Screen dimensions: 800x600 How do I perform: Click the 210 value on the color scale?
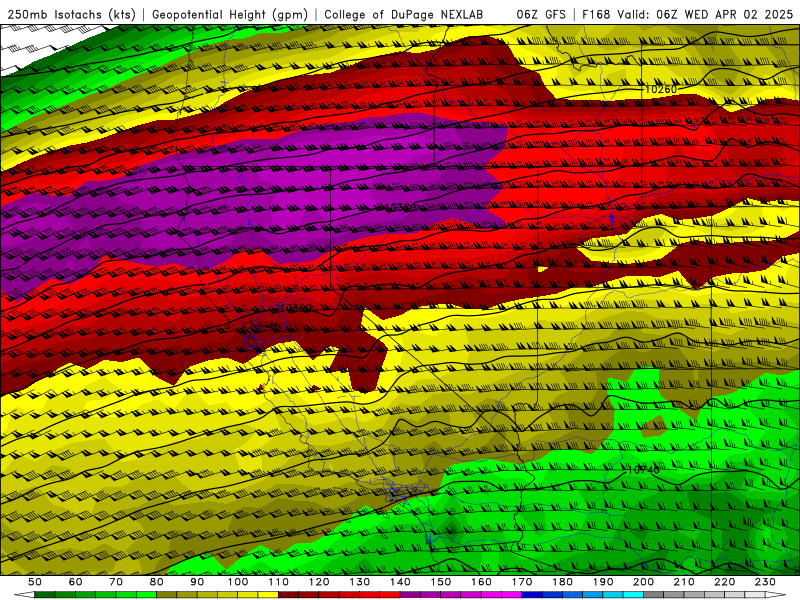coord(684,582)
